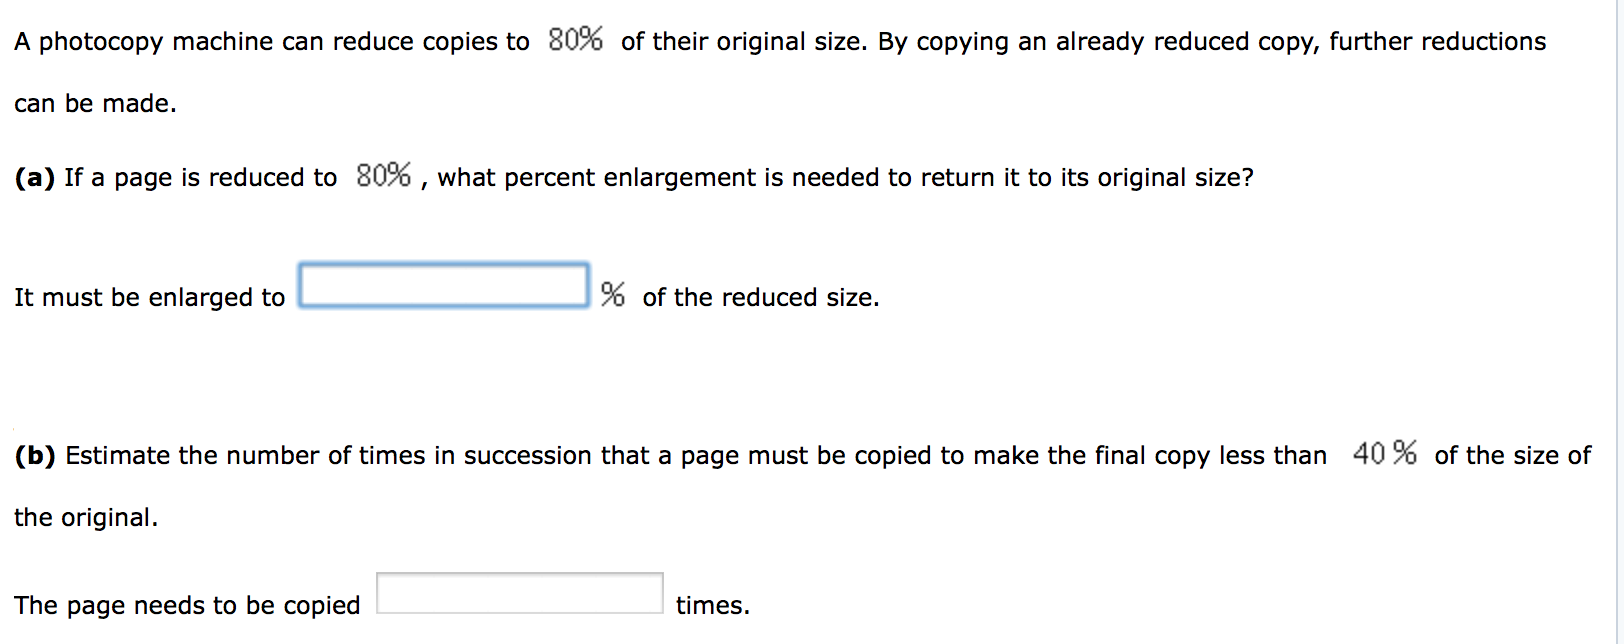Click the phrase 'of the size of'
This screenshot has width=1624, height=644.
[x=1512, y=455]
